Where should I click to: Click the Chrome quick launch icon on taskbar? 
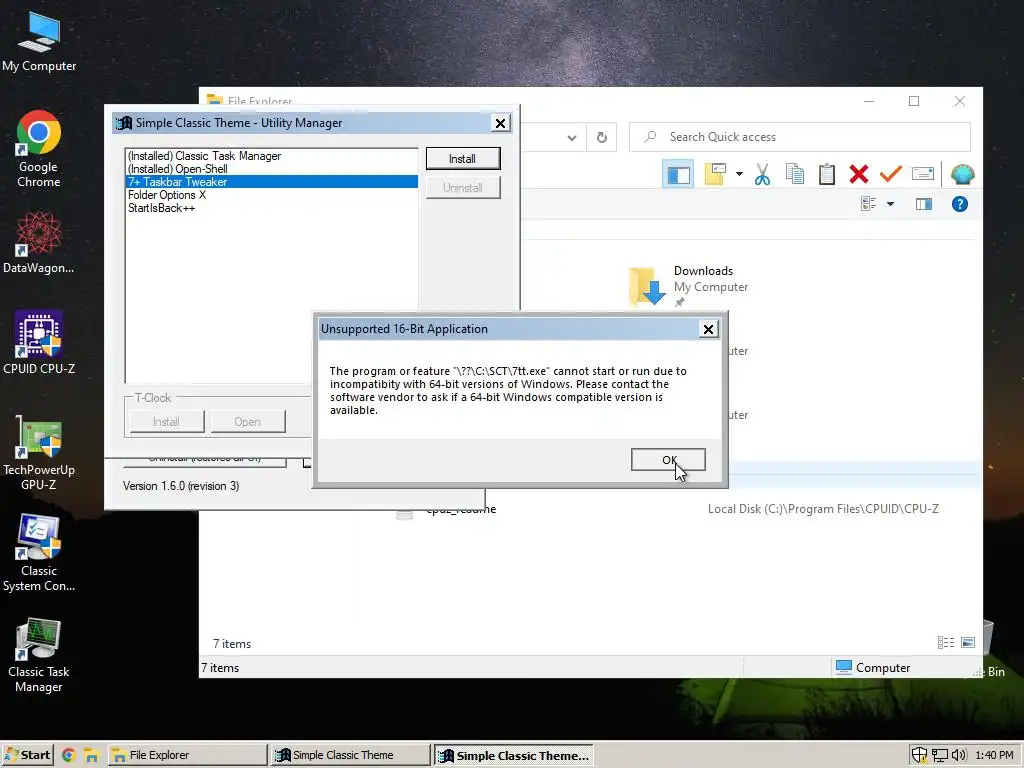tap(69, 756)
